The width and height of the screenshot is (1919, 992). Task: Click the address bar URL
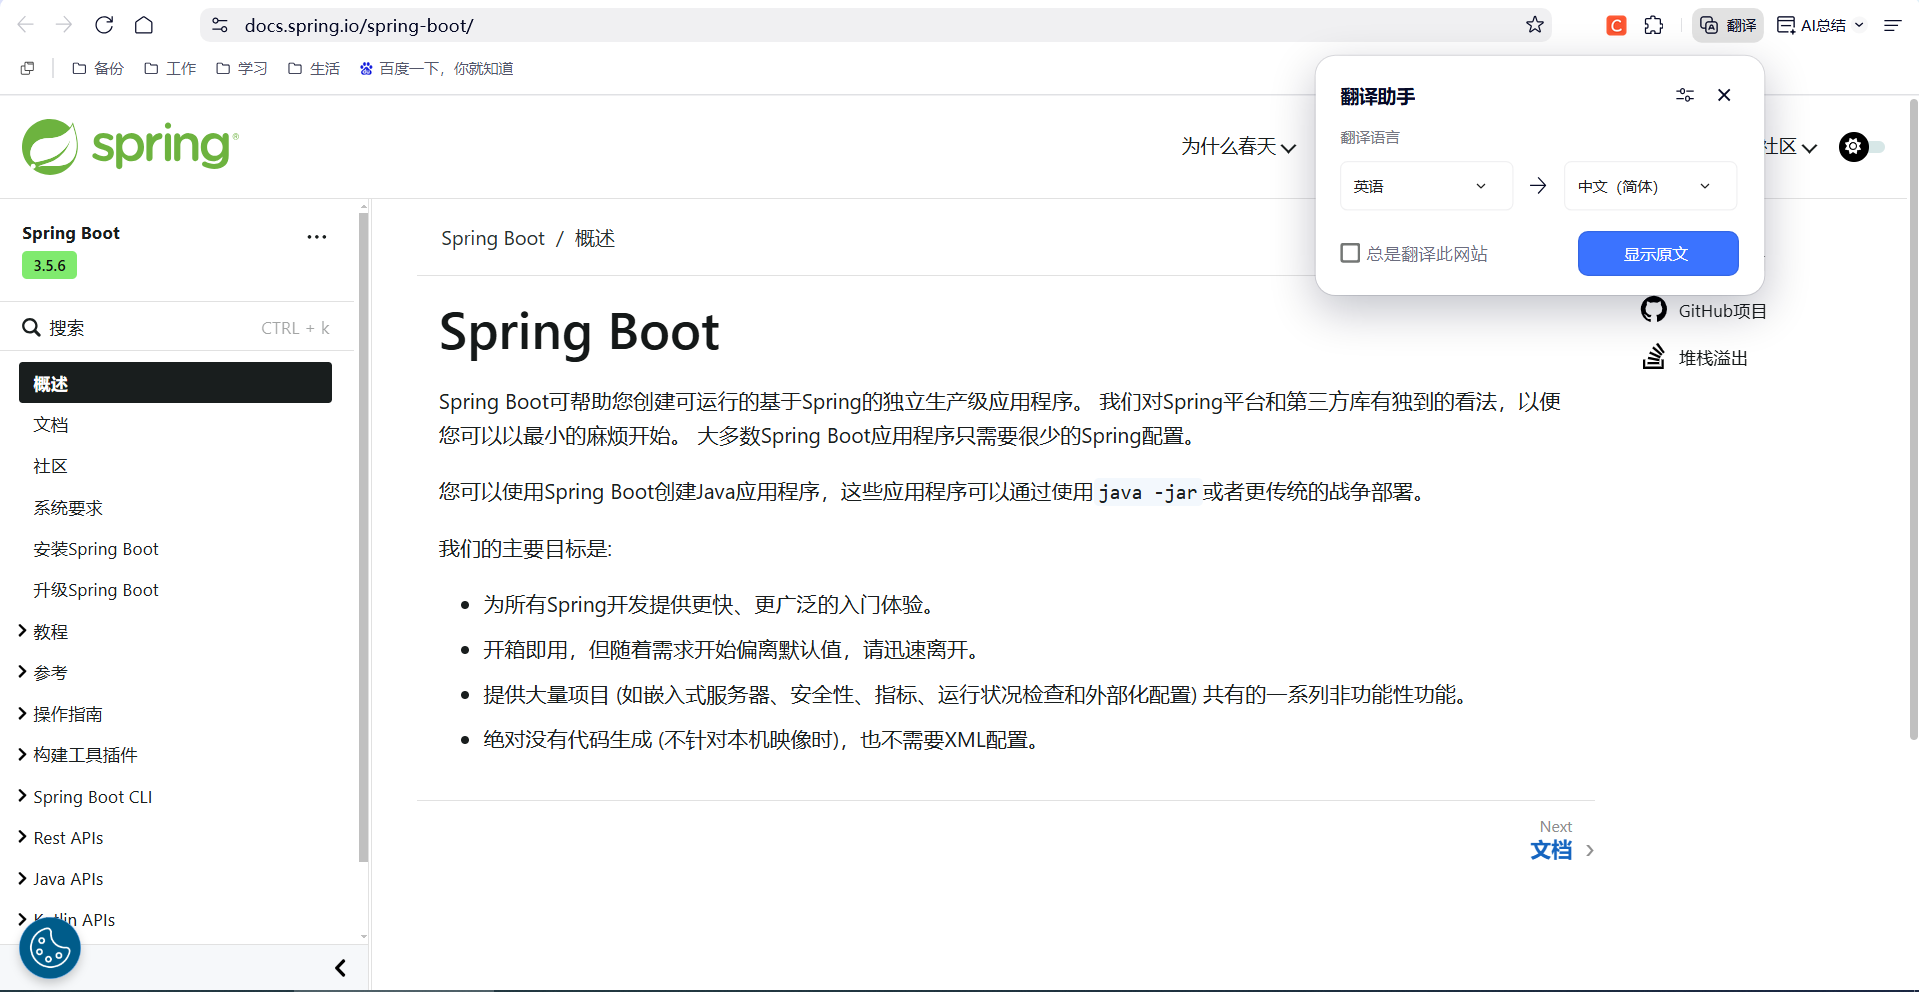click(x=360, y=25)
